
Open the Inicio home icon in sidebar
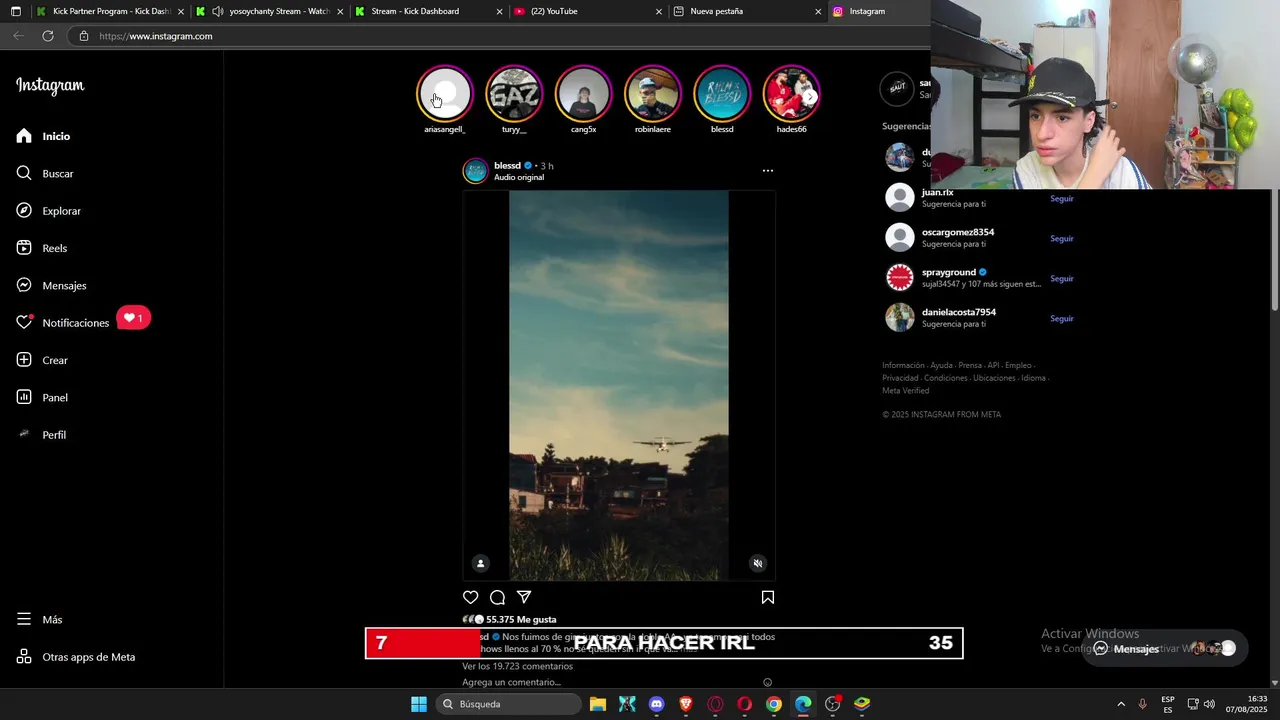pos(24,136)
